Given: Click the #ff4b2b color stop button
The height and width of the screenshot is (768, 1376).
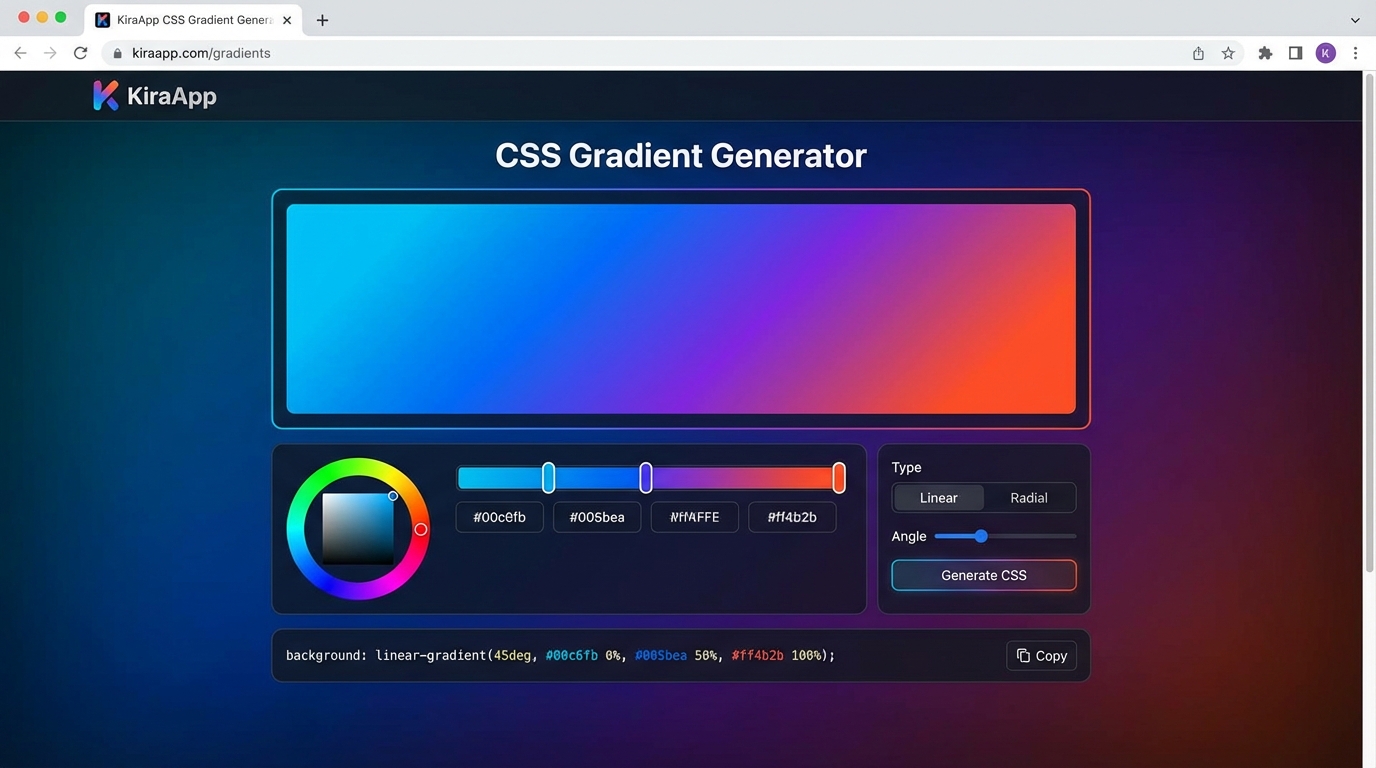Looking at the screenshot, I should coord(791,517).
